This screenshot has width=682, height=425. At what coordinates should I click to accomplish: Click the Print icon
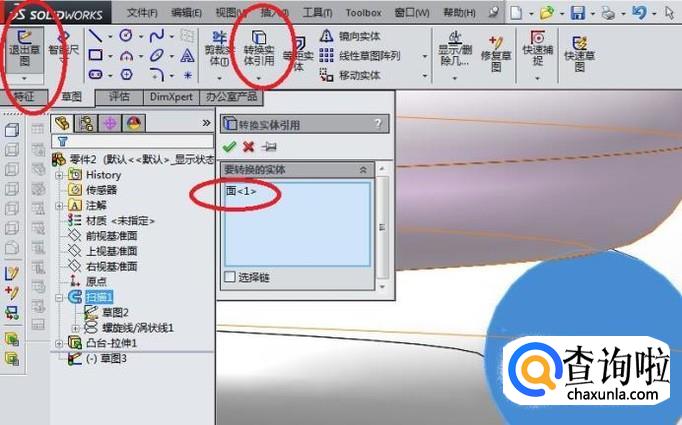(x=608, y=13)
